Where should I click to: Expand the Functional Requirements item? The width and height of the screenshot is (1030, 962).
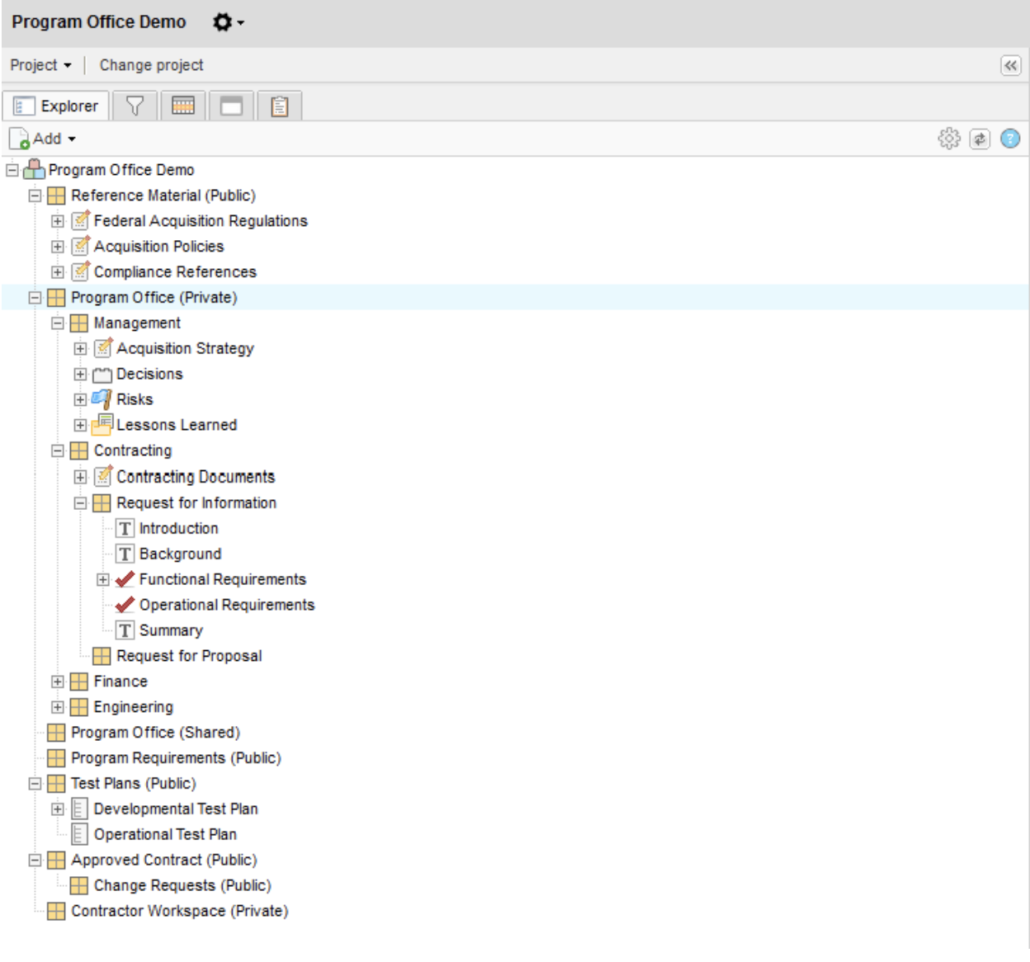point(101,579)
